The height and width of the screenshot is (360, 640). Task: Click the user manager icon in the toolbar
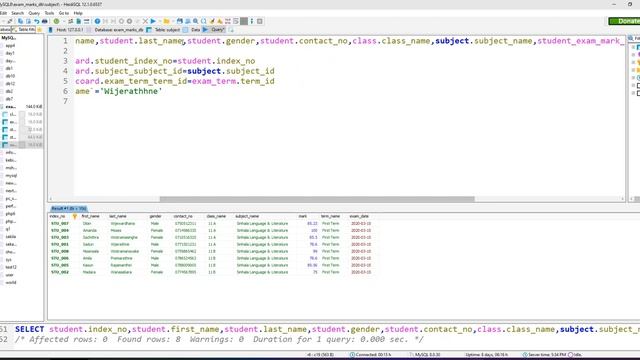point(71,21)
